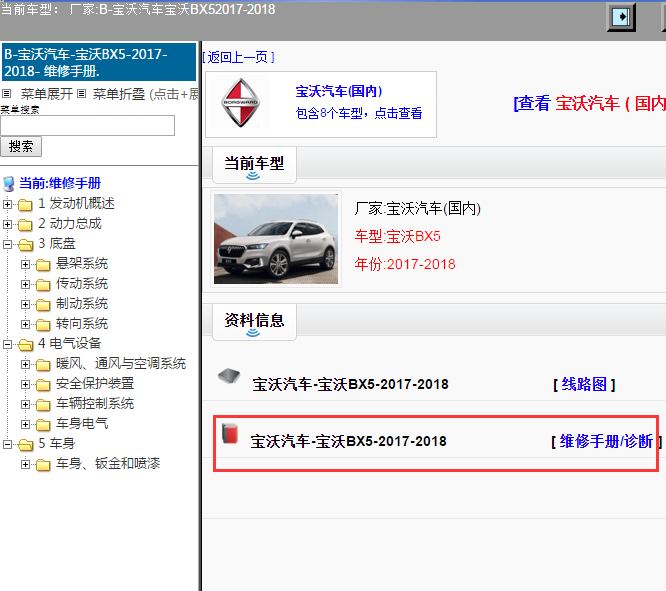Expand the 2 动力总成 tree node
Image resolution: width=666 pixels, height=591 pixels.
7,224
